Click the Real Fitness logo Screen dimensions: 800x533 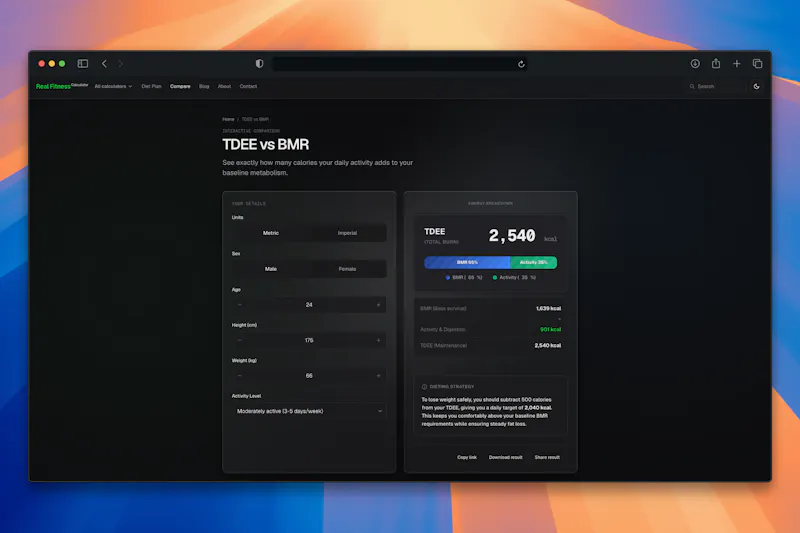coord(62,86)
